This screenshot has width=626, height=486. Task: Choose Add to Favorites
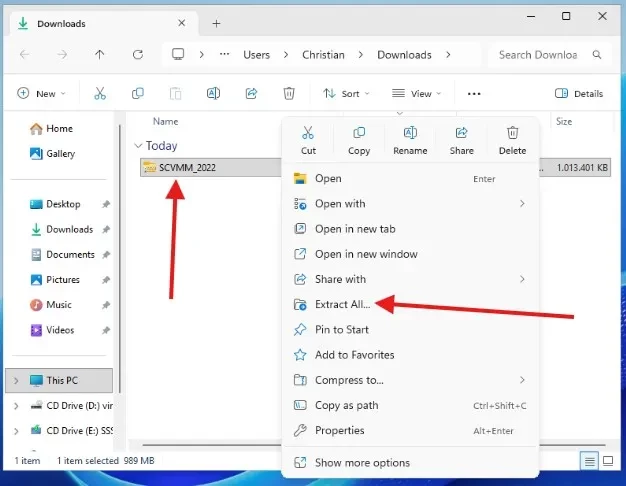pyautogui.click(x=410, y=355)
